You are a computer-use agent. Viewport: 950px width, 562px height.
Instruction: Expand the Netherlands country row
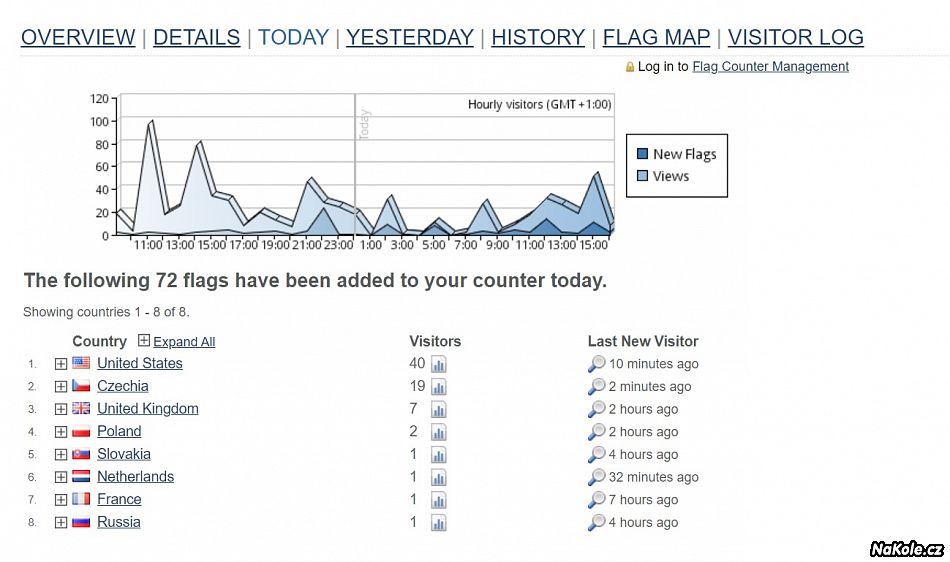pyautogui.click(x=61, y=477)
